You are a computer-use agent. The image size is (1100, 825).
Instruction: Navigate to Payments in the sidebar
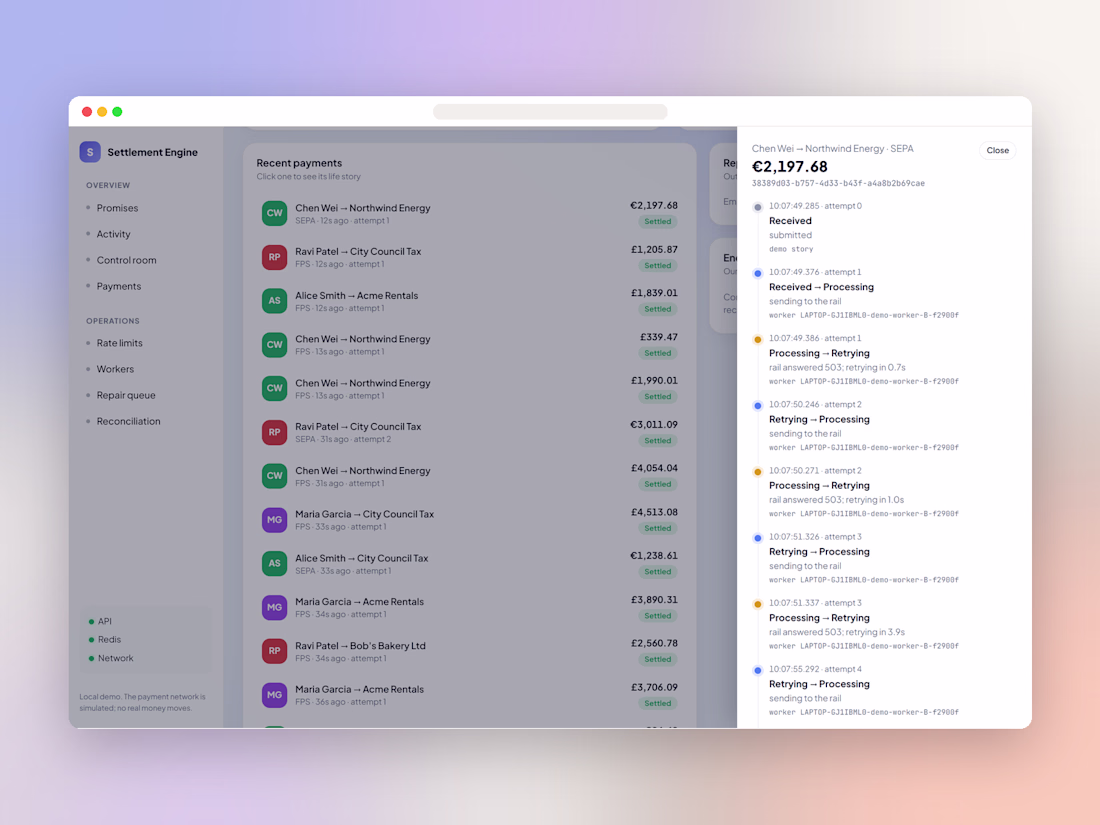(x=119, y=286)
